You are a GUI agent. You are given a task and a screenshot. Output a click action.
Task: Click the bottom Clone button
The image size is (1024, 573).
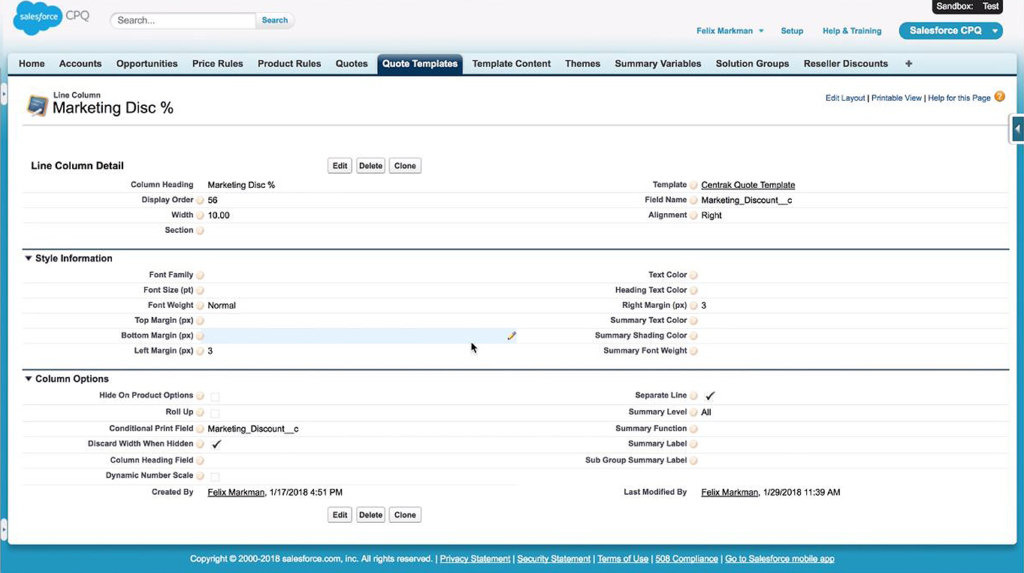(405, 515)
